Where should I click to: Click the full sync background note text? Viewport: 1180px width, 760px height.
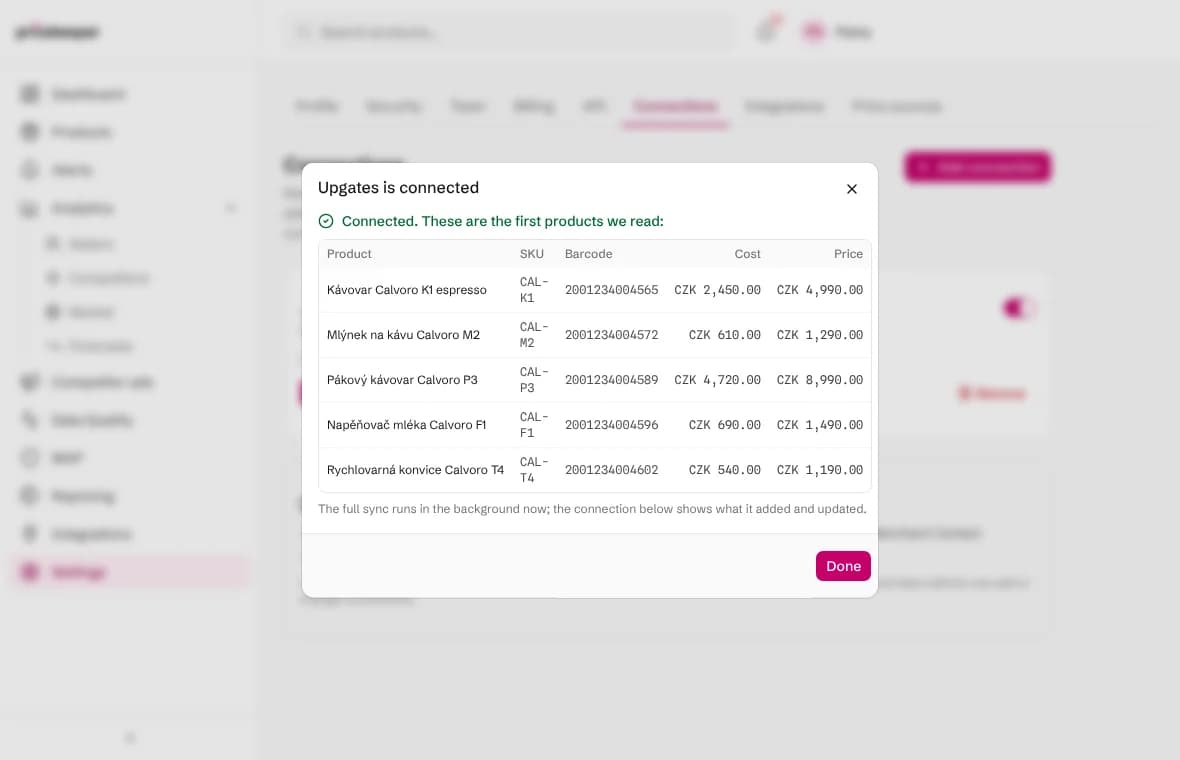point(592,509)
